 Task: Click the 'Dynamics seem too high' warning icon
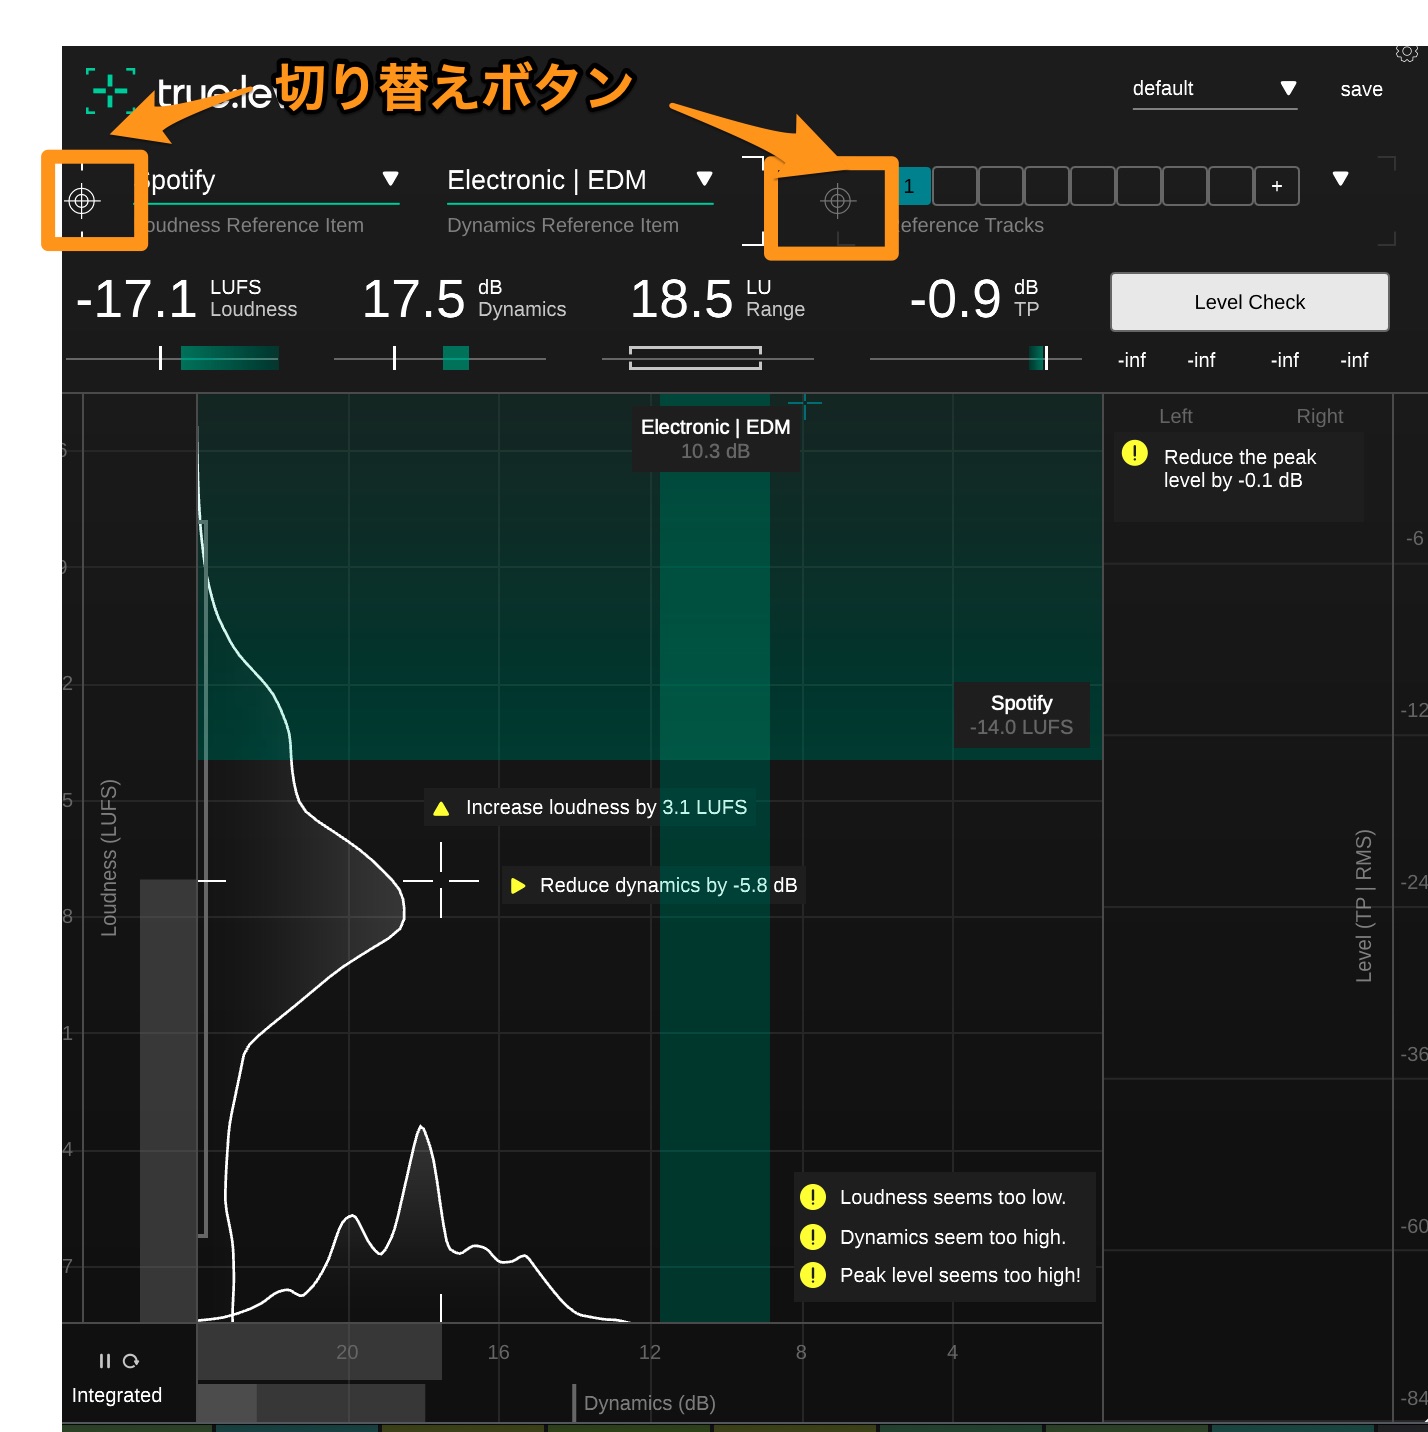pos(813,1237)
